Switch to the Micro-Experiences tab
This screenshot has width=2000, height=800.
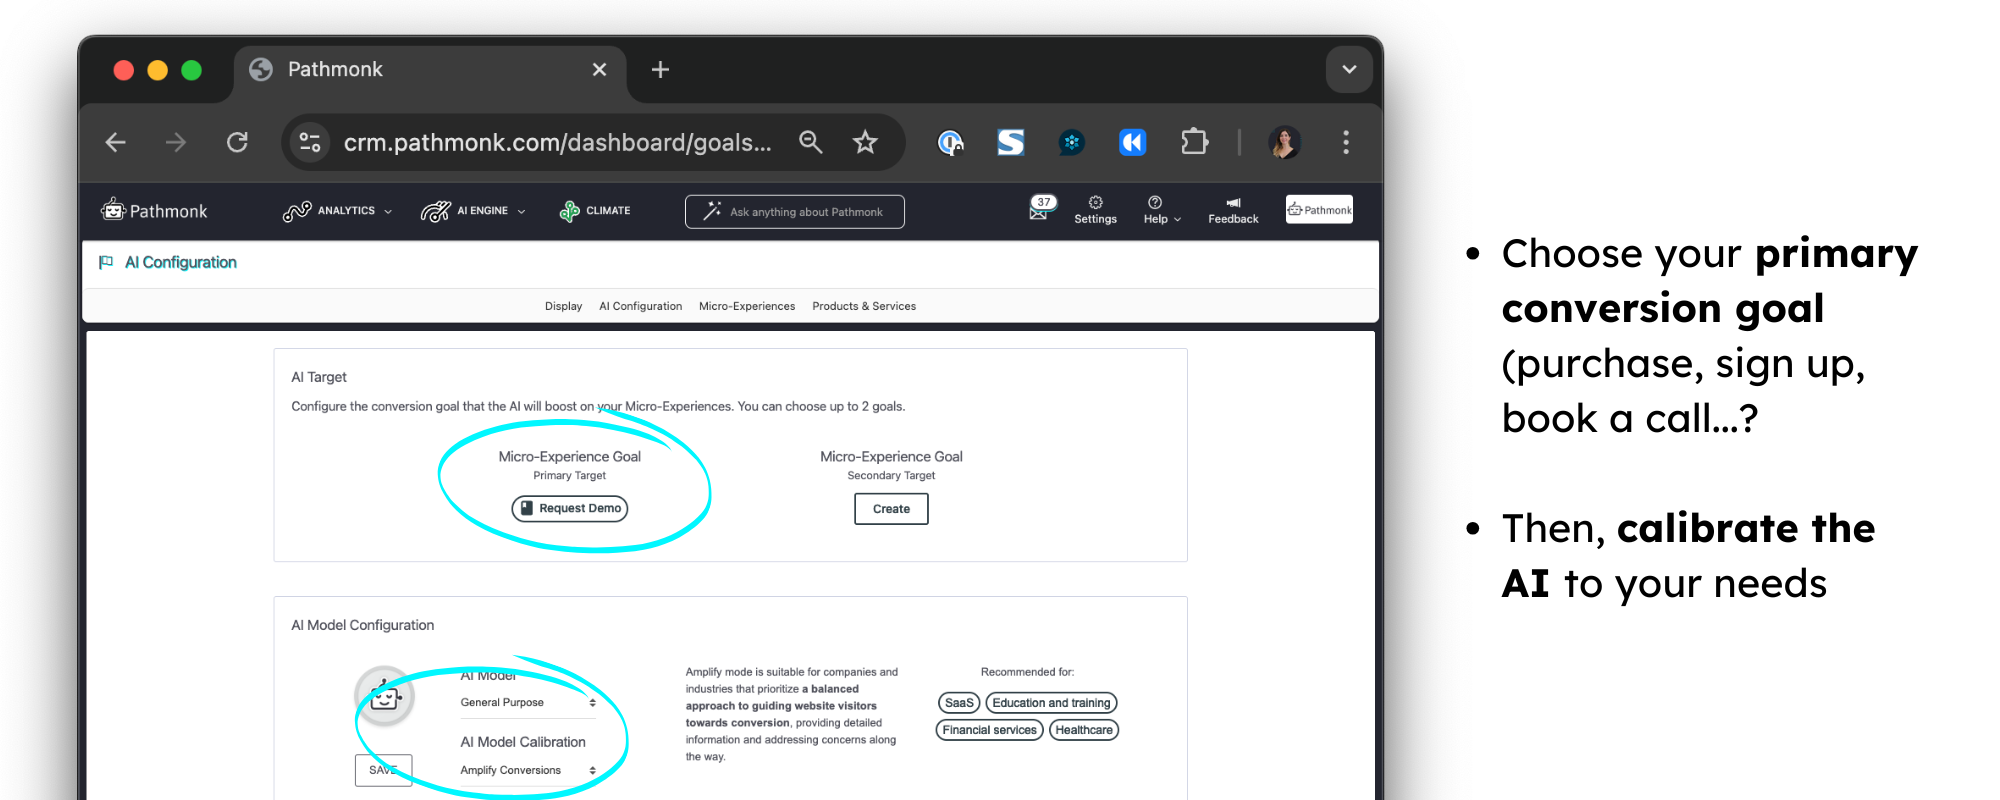[747, 306]
